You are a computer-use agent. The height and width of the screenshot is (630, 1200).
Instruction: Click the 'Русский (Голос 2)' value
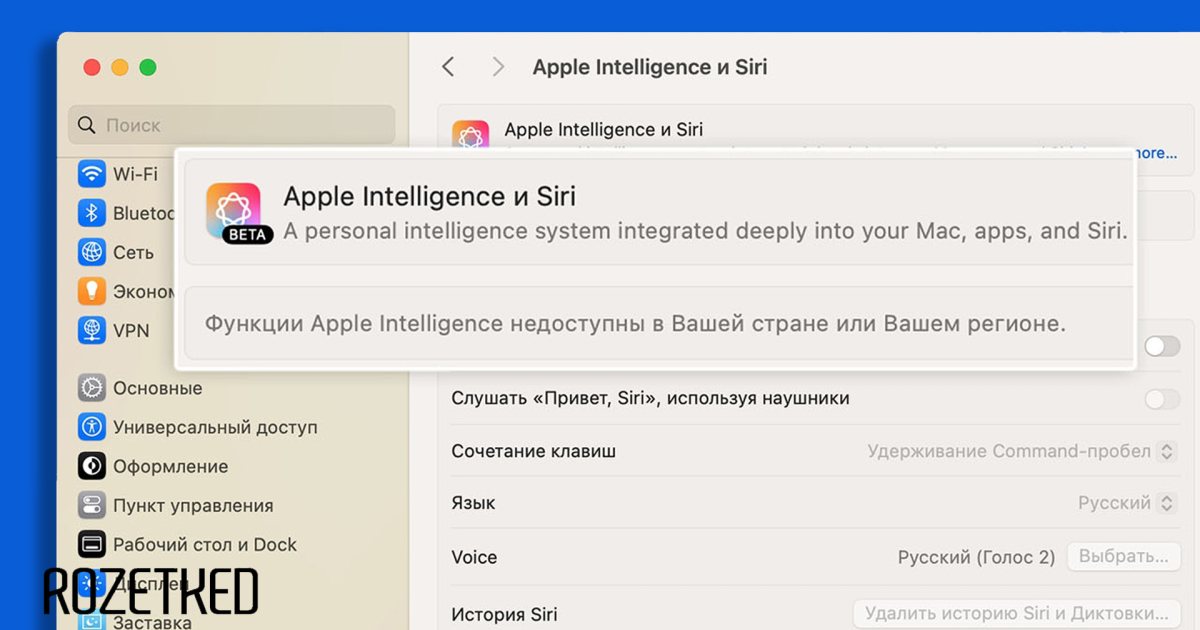coord(976,557)
